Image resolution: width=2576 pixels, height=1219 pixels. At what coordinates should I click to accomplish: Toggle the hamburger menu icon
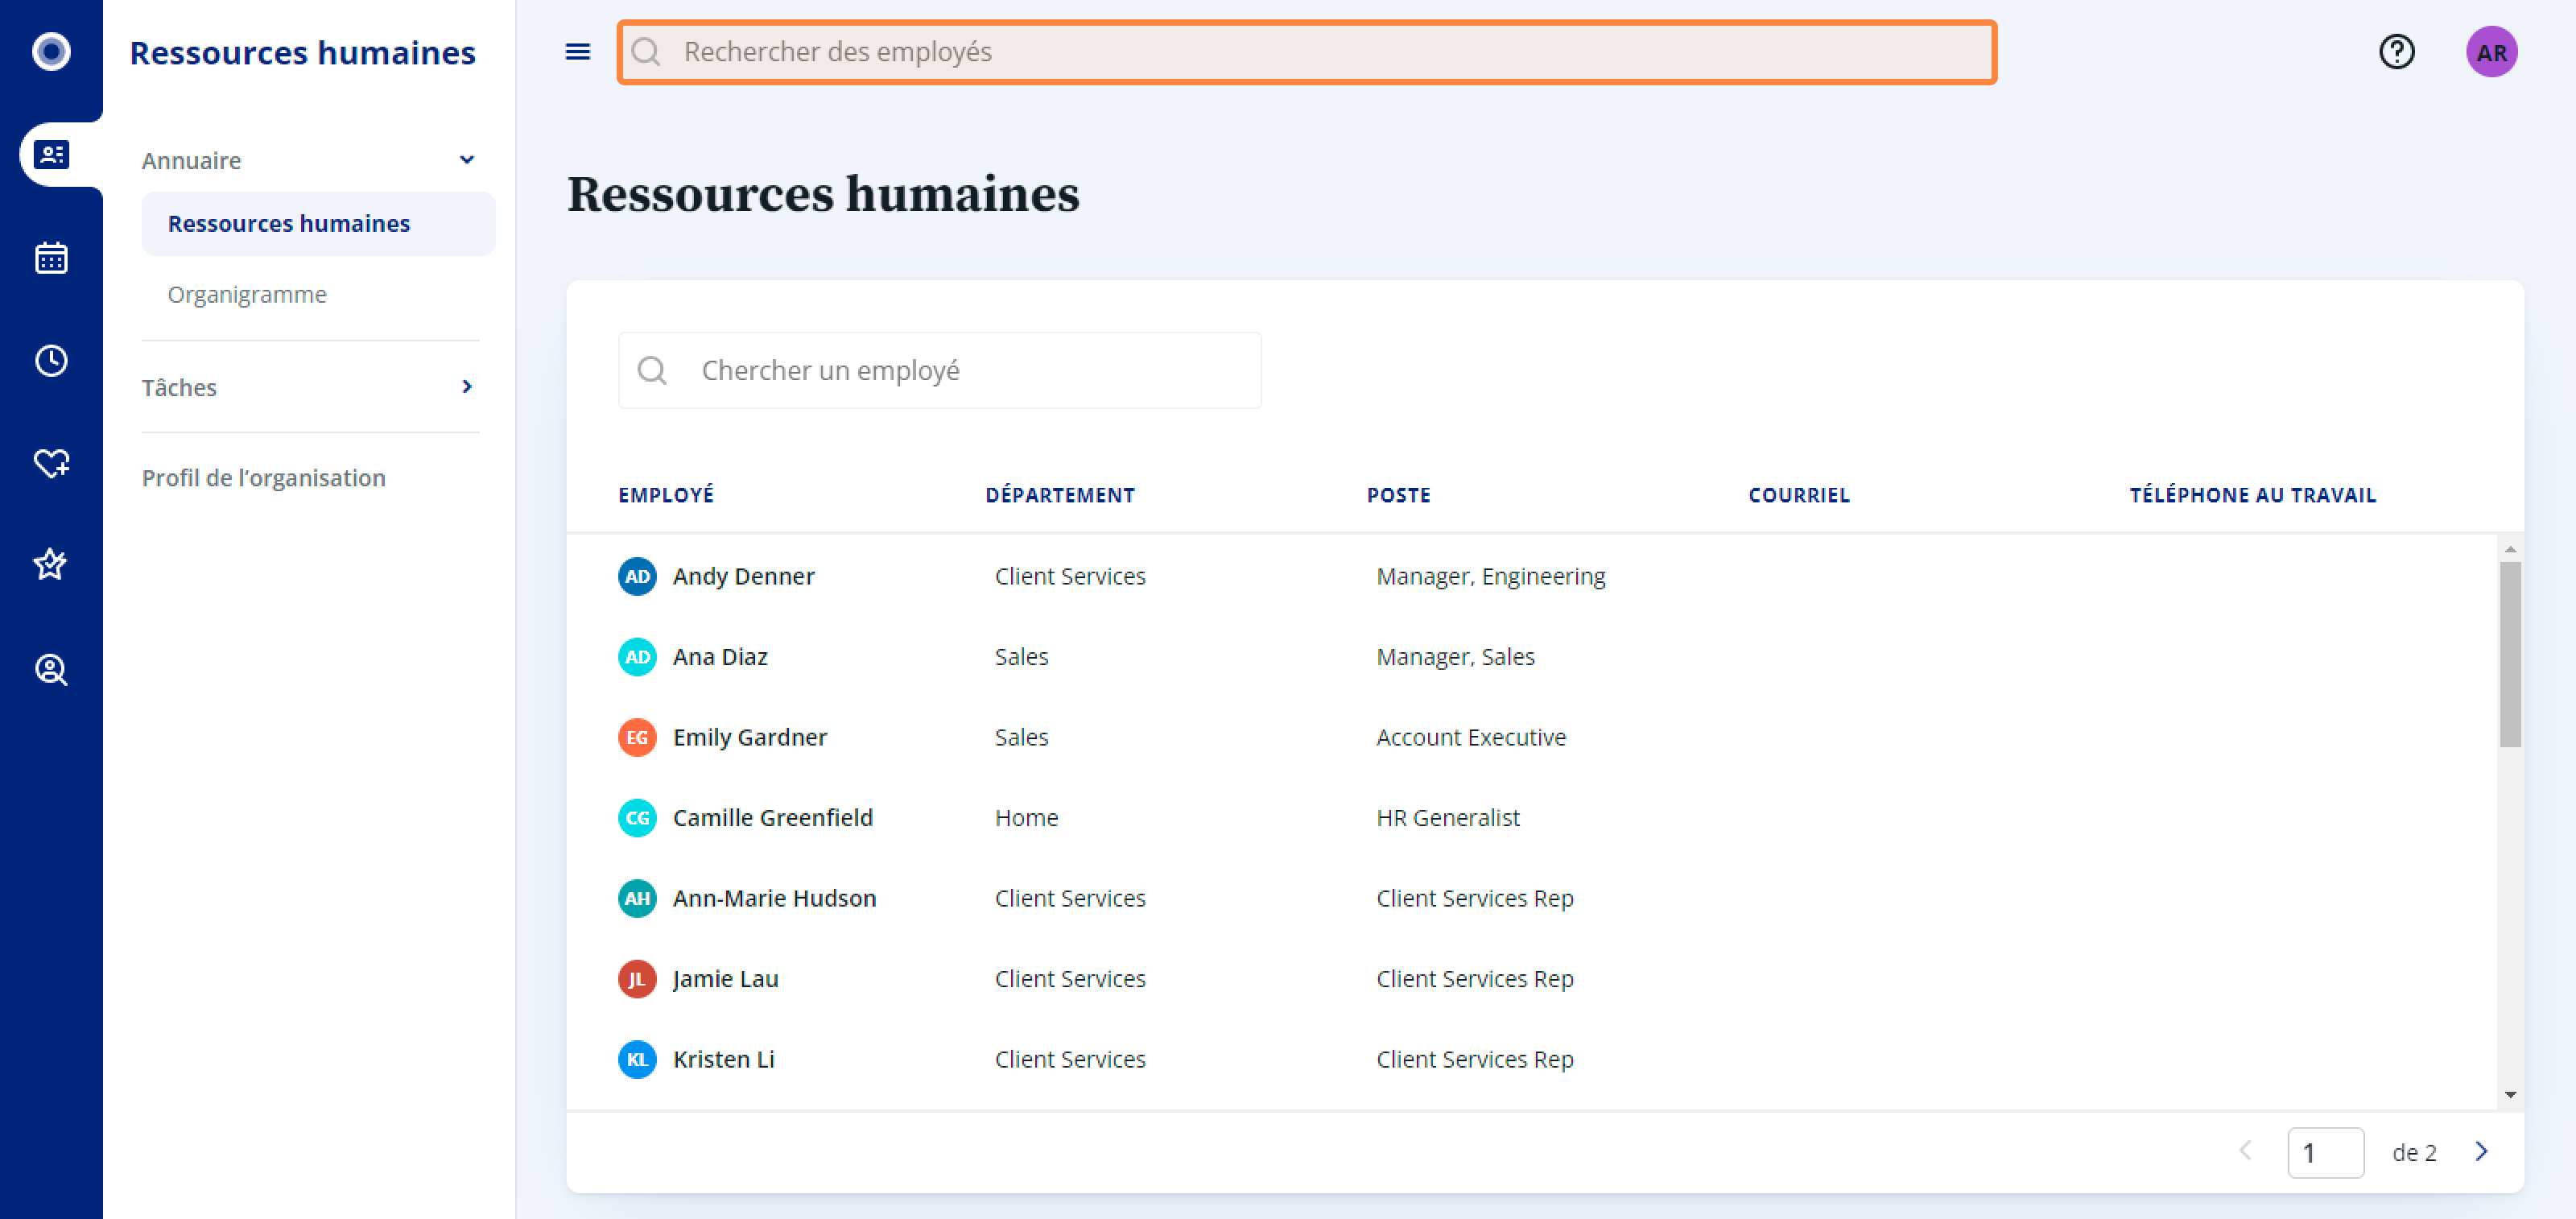click(x=578, y=52)
